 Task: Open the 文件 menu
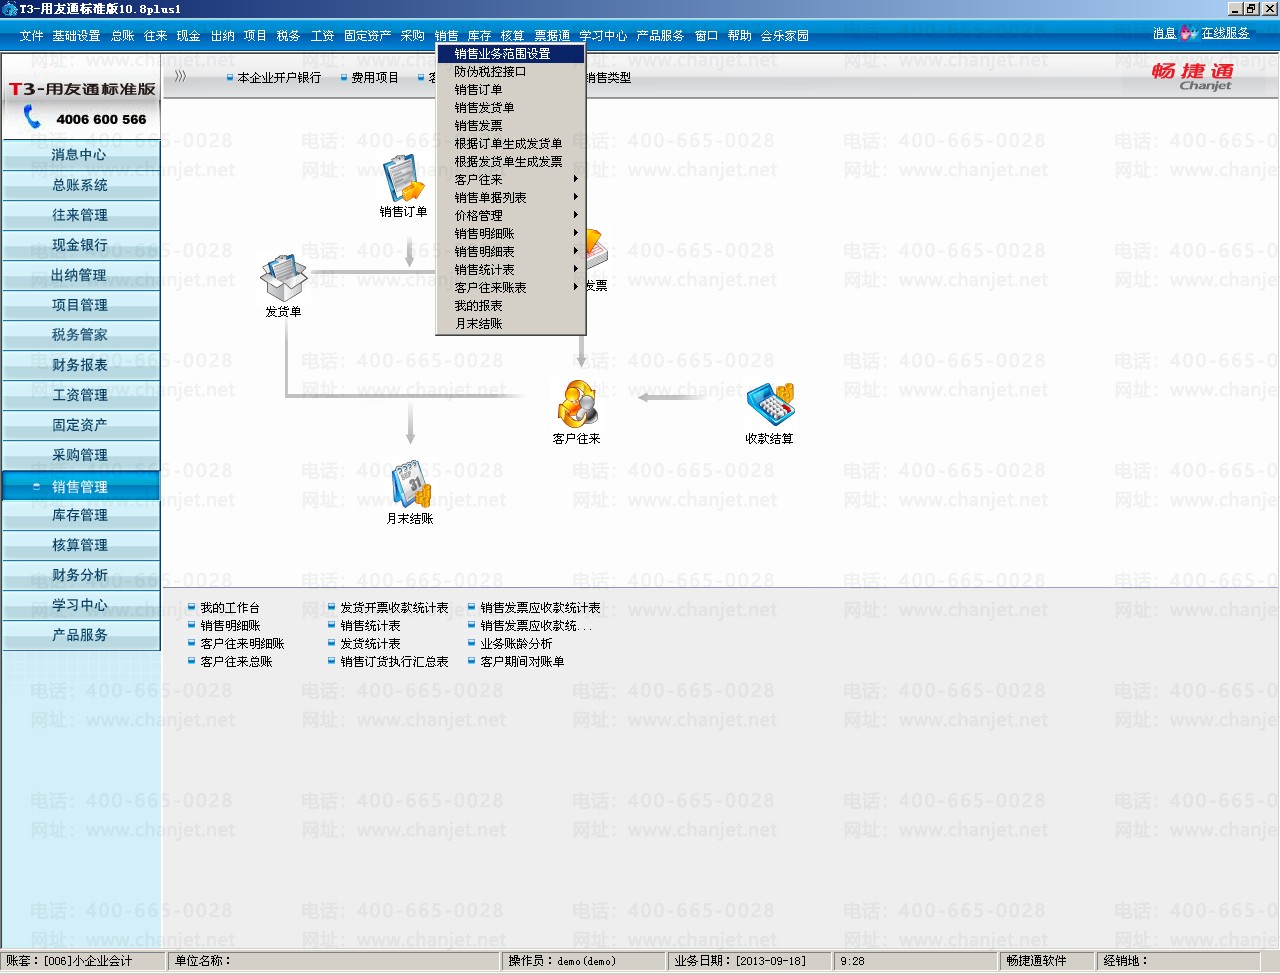point(31,36)
